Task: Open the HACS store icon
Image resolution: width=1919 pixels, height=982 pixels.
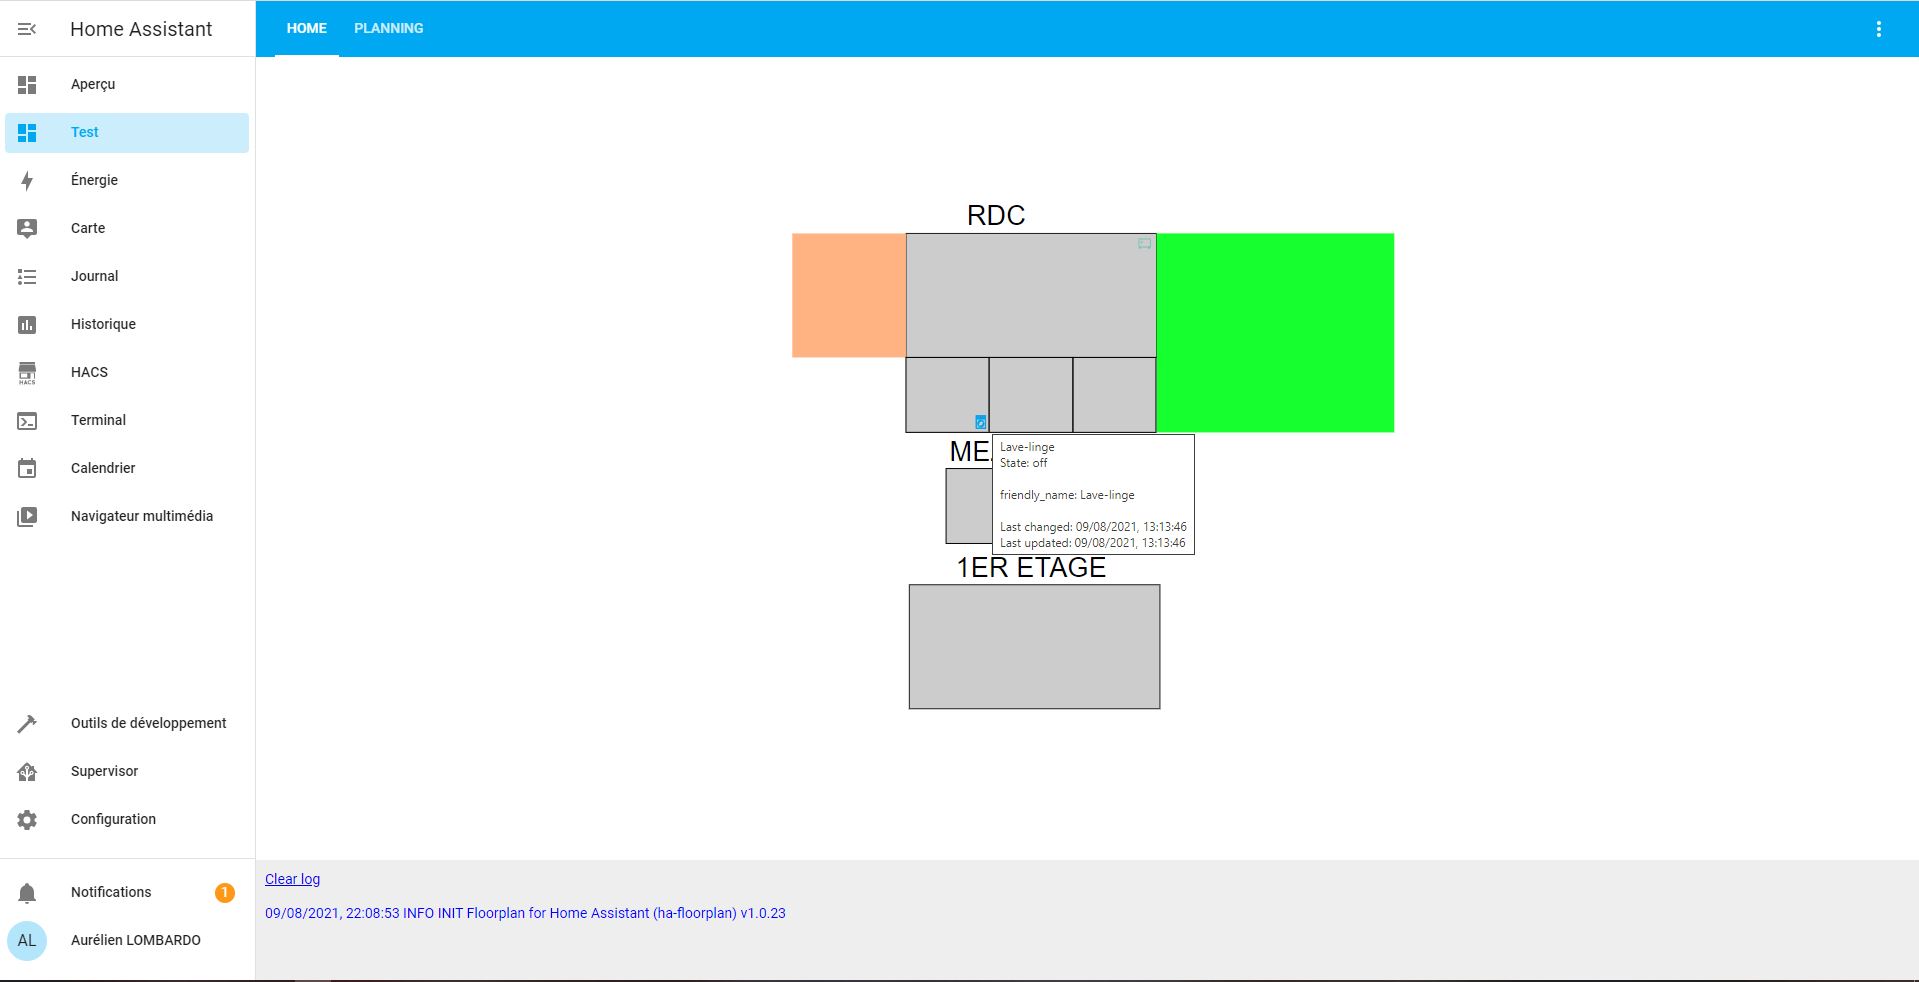Action: [x=27, y=373]
